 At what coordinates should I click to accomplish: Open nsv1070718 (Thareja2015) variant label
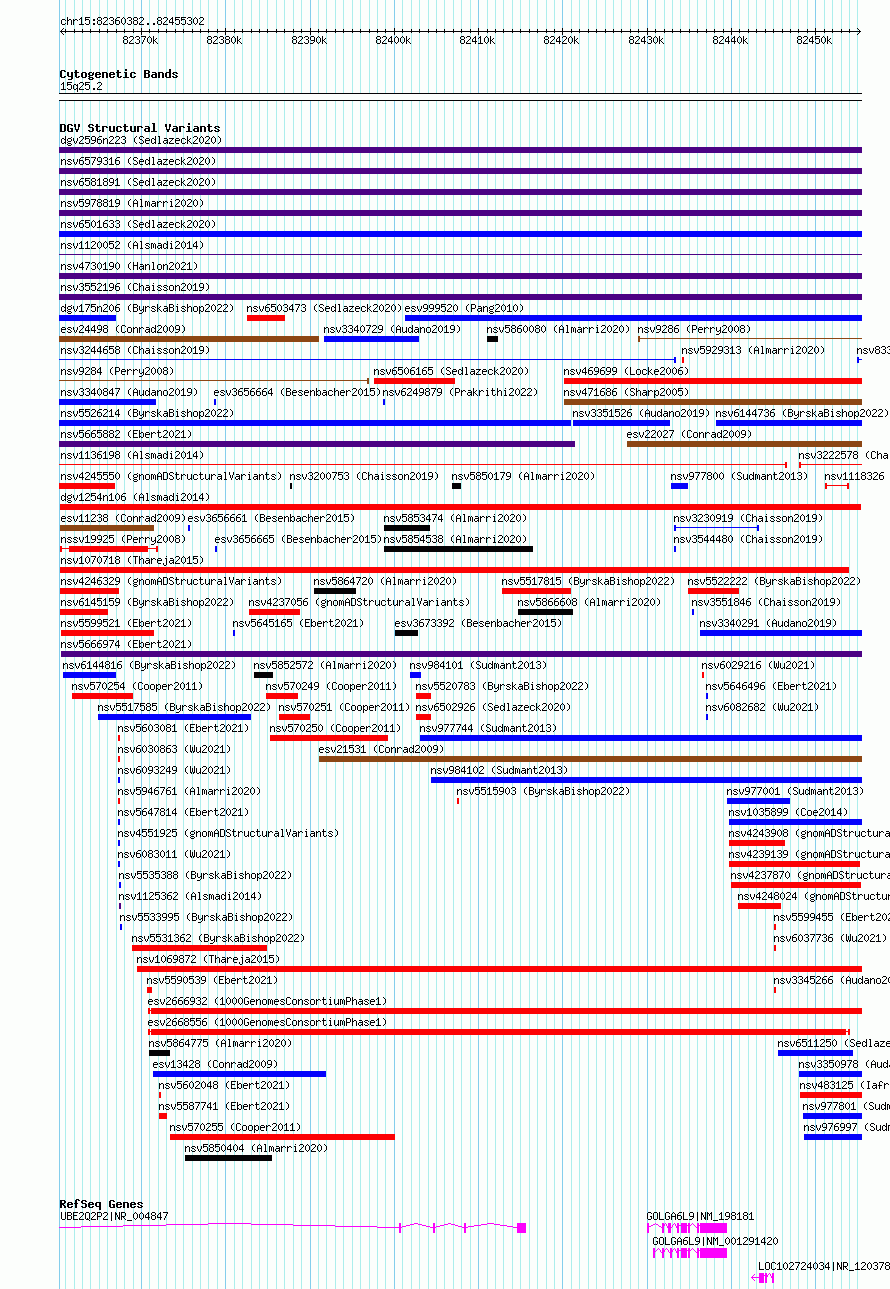point(132,560)
